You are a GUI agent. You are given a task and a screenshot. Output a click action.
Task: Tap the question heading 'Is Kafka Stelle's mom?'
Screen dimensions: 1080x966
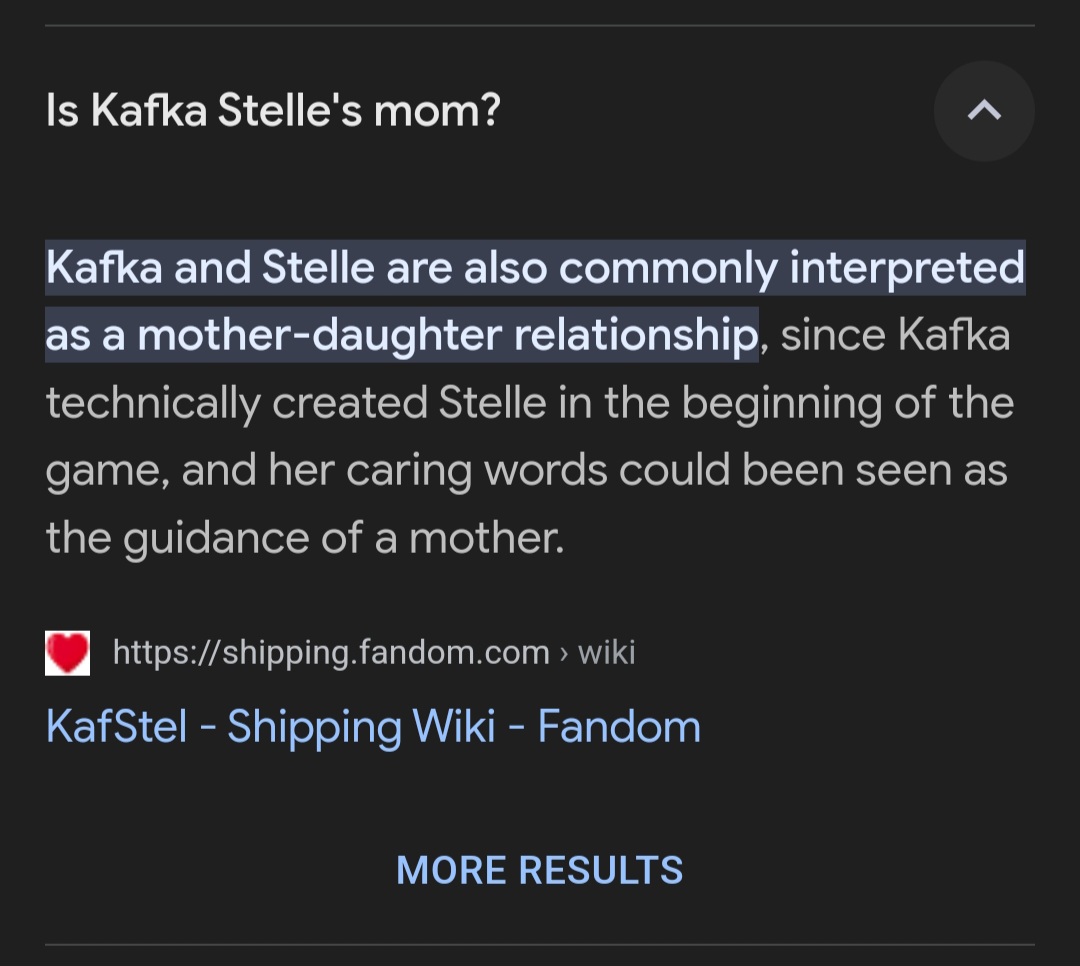tap(270, 109)
